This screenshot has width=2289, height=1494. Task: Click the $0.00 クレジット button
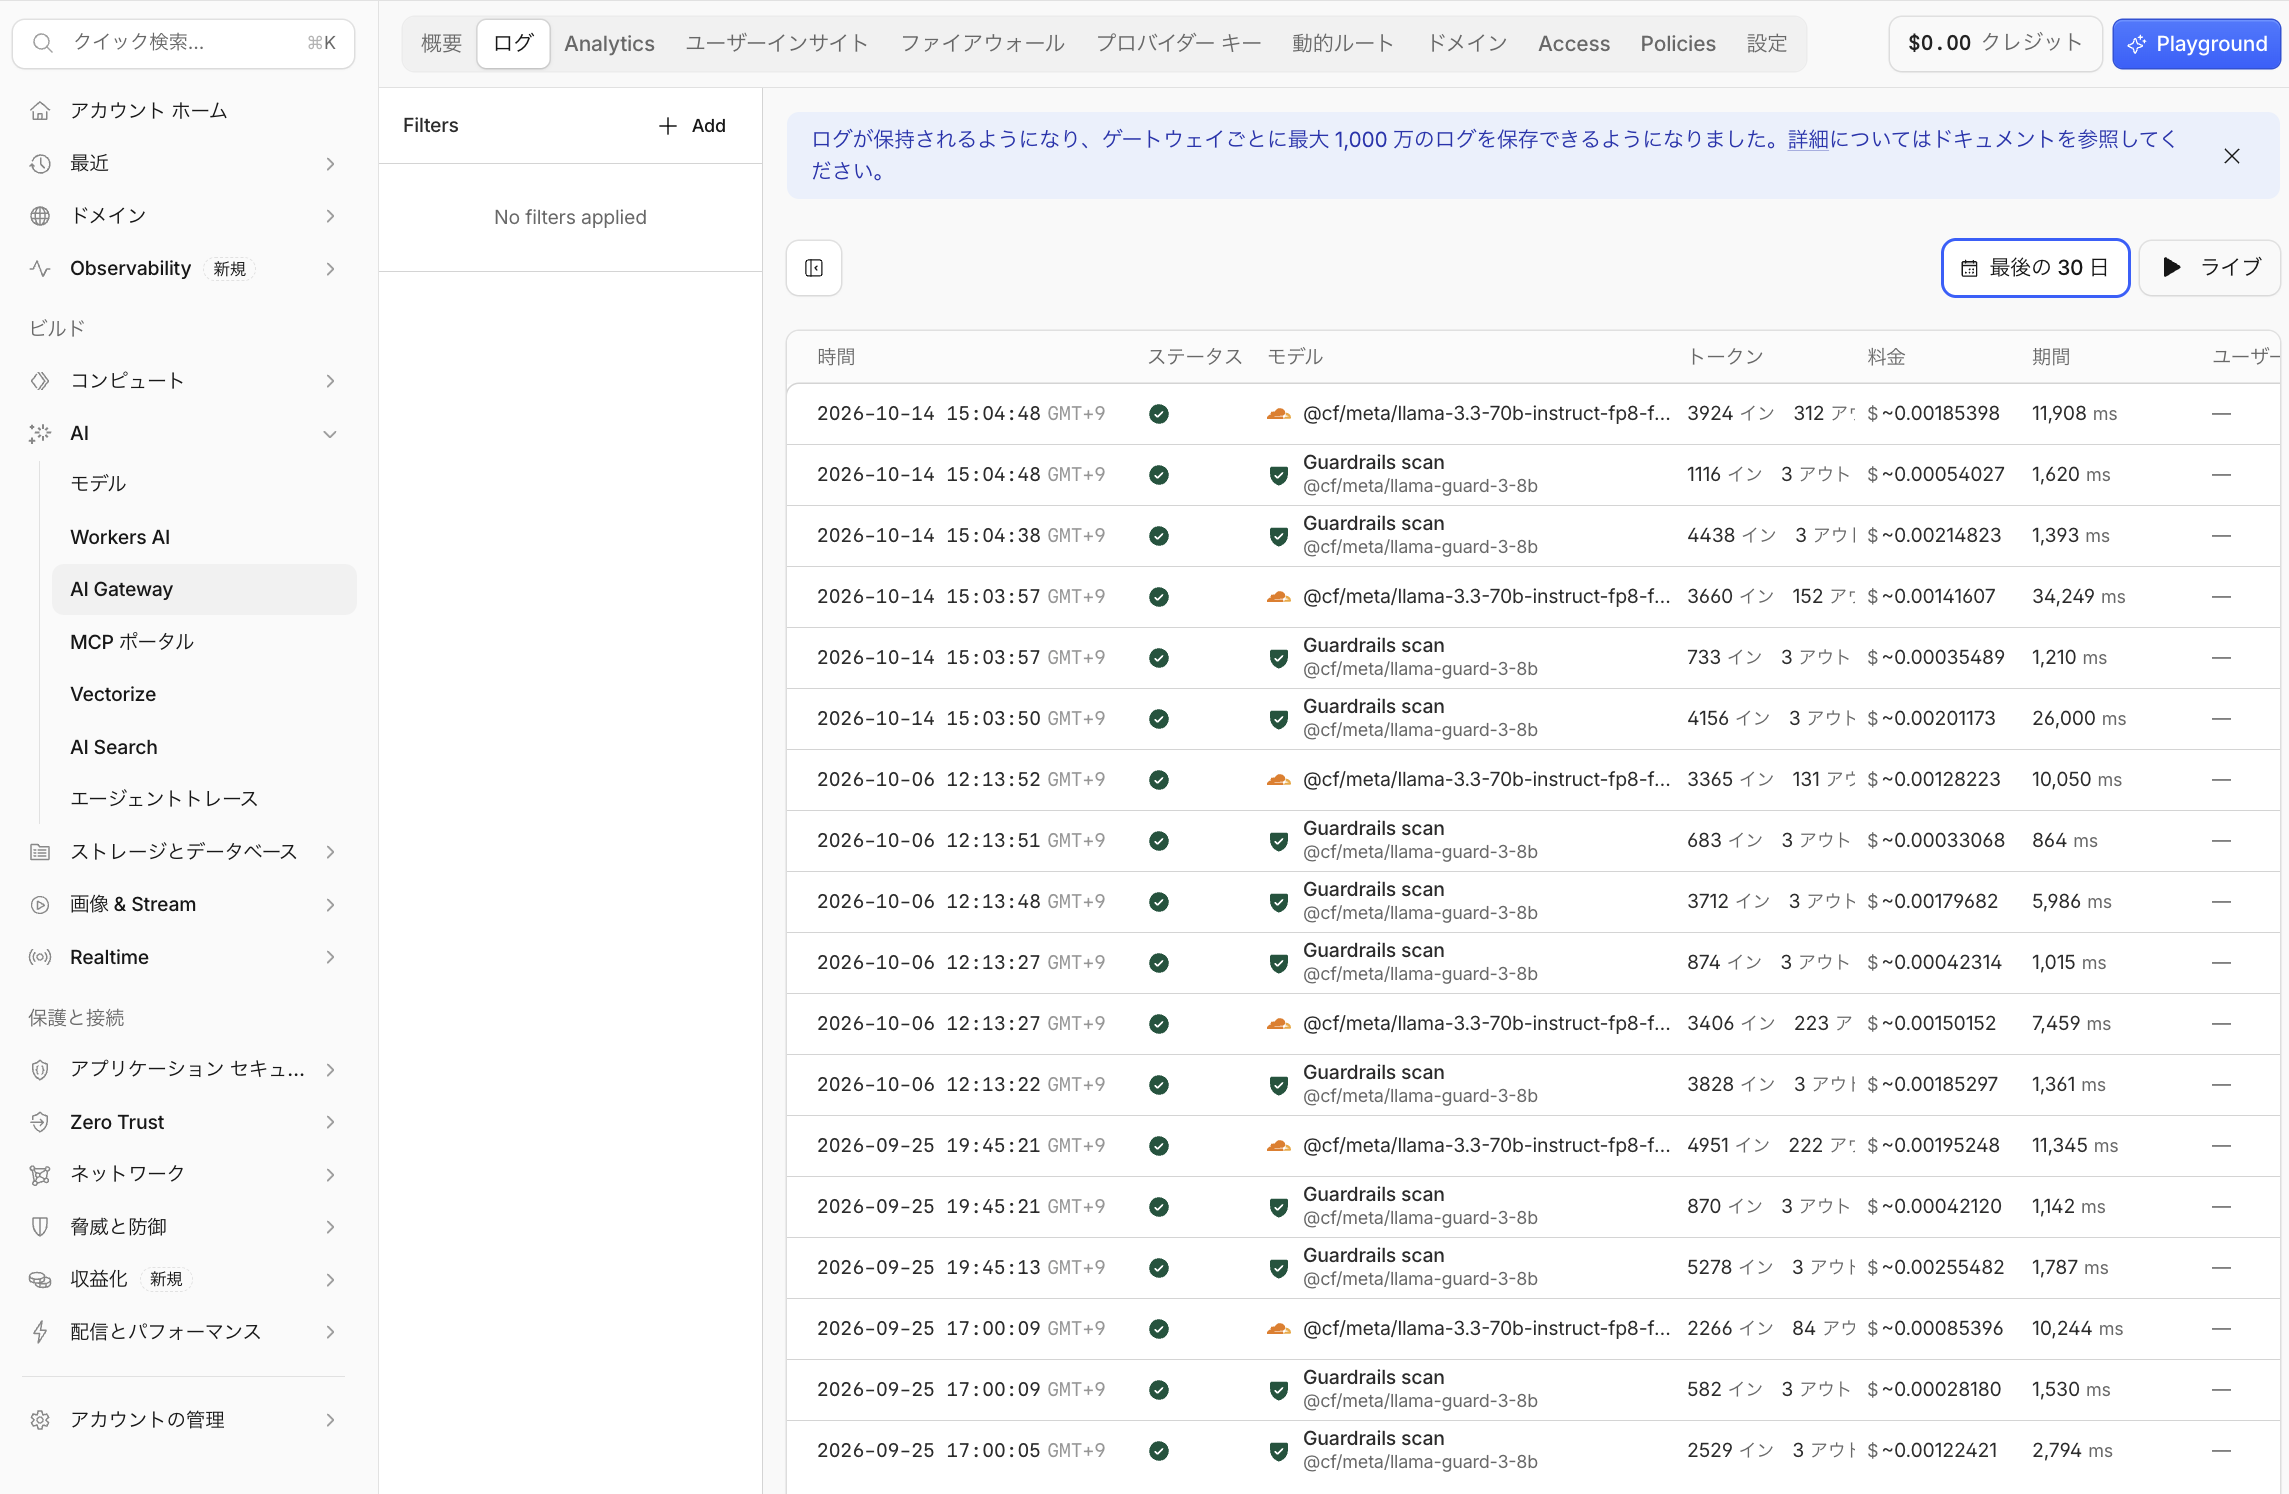[1995, 44]
